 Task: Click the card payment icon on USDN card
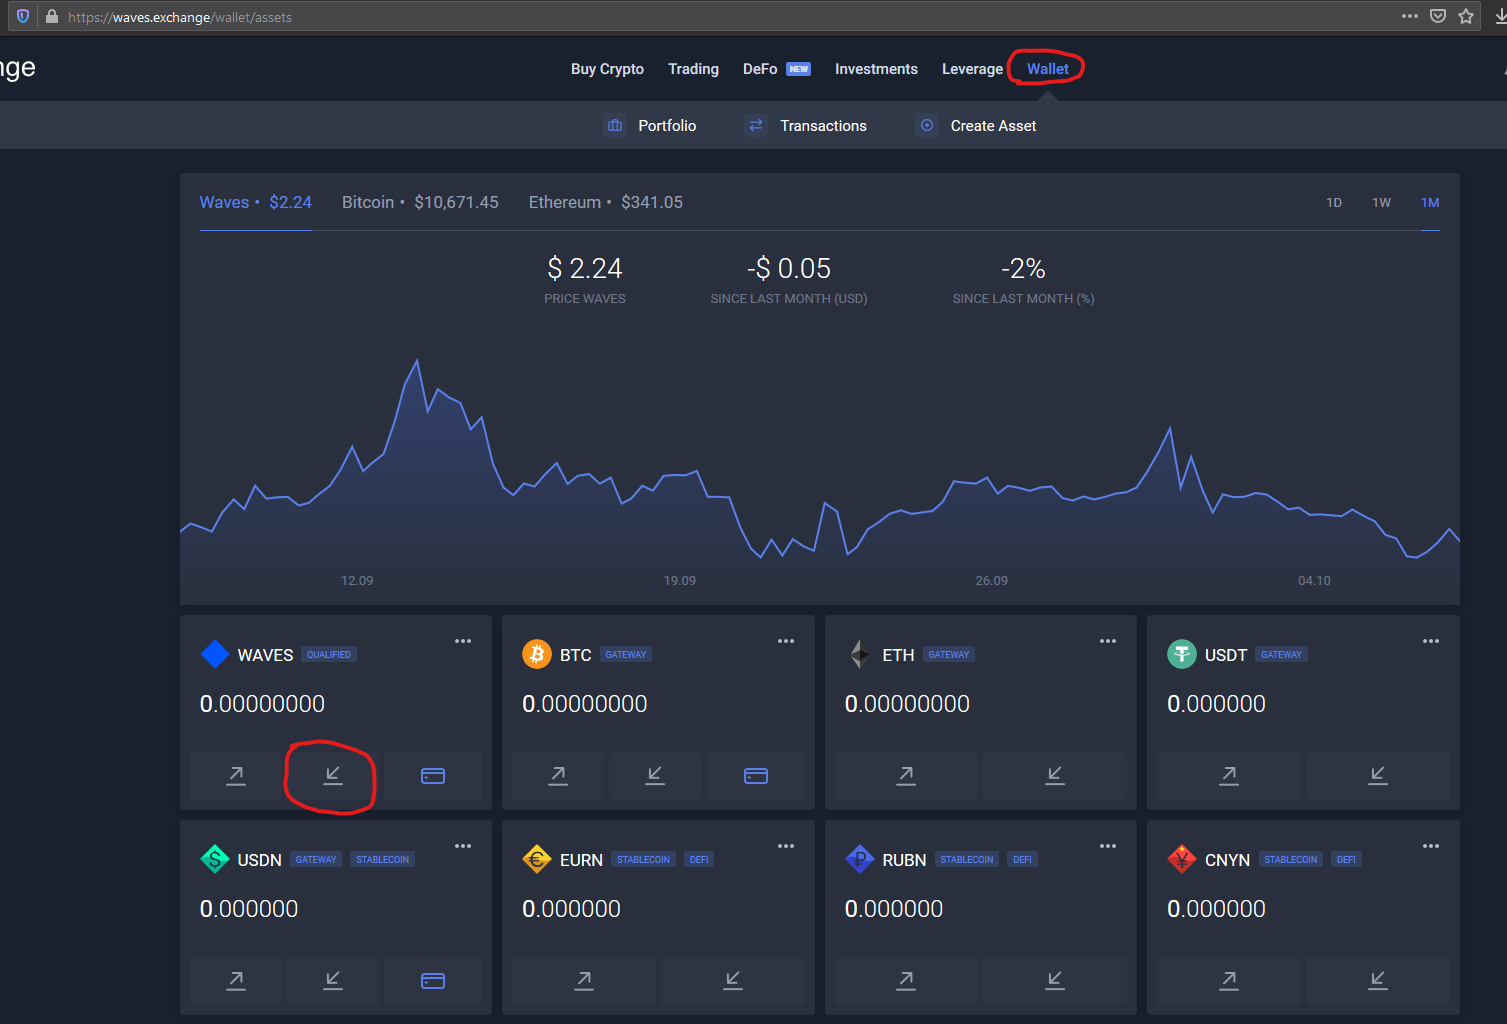pos(433,981)
